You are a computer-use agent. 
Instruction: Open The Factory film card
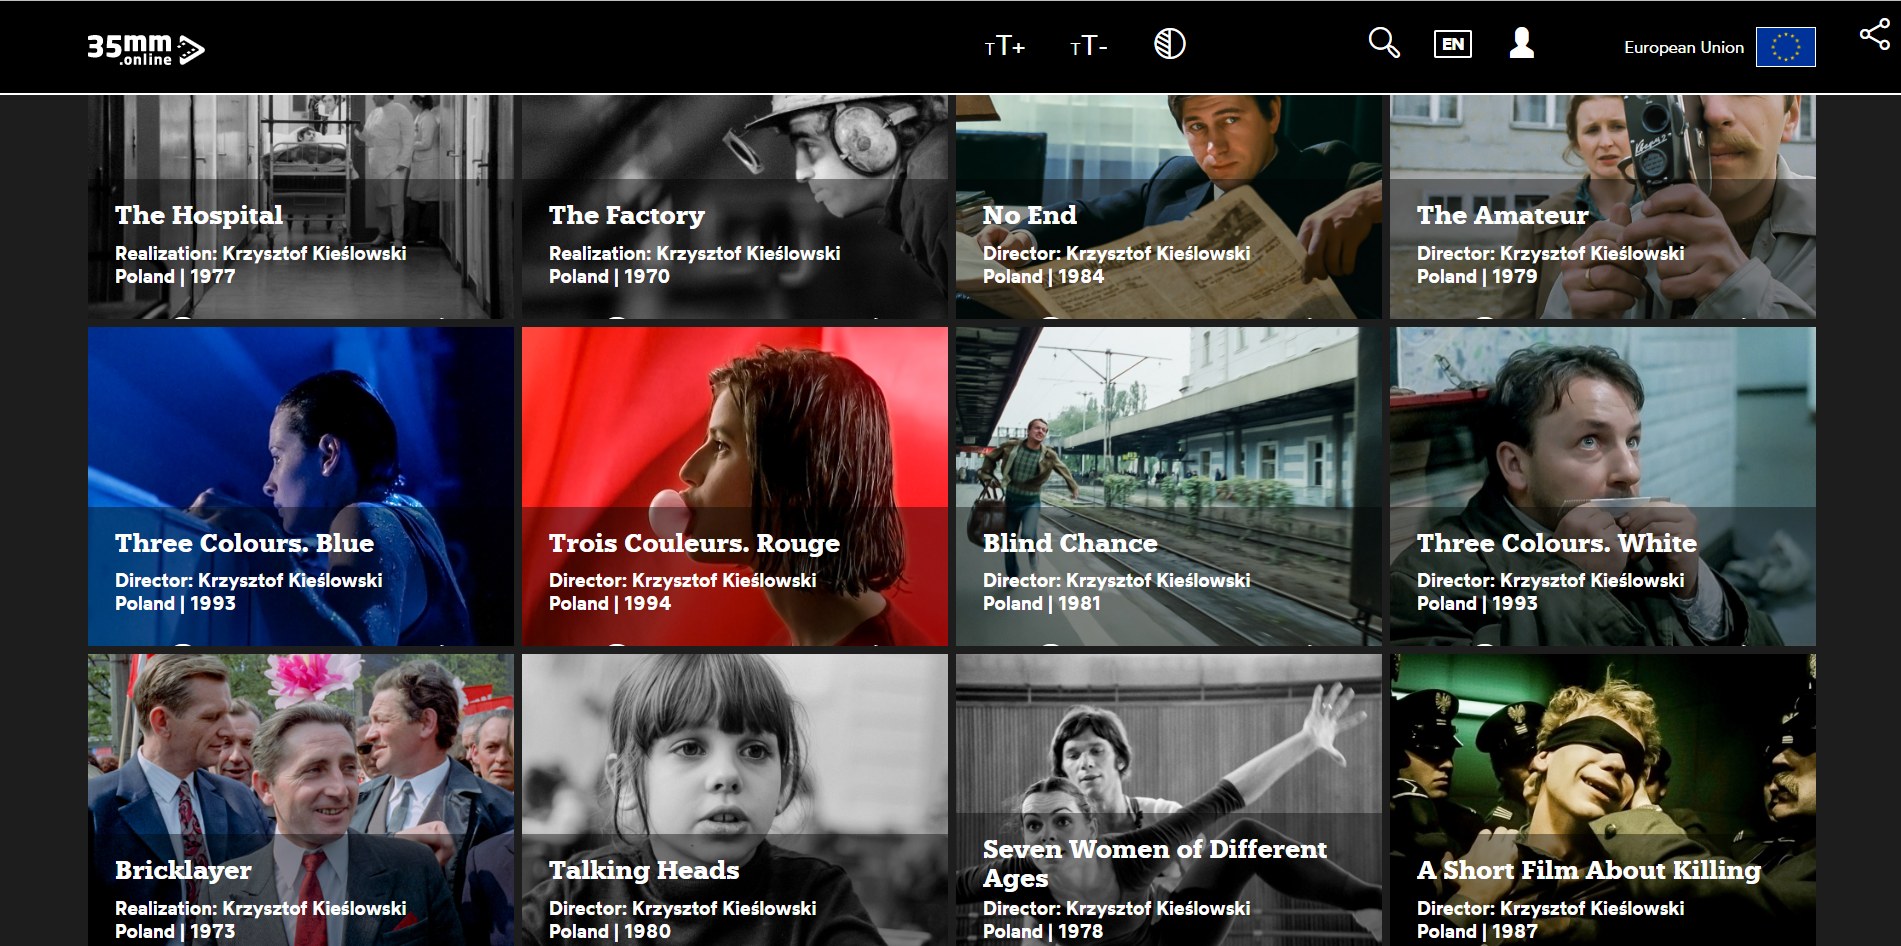pos(735,207)
